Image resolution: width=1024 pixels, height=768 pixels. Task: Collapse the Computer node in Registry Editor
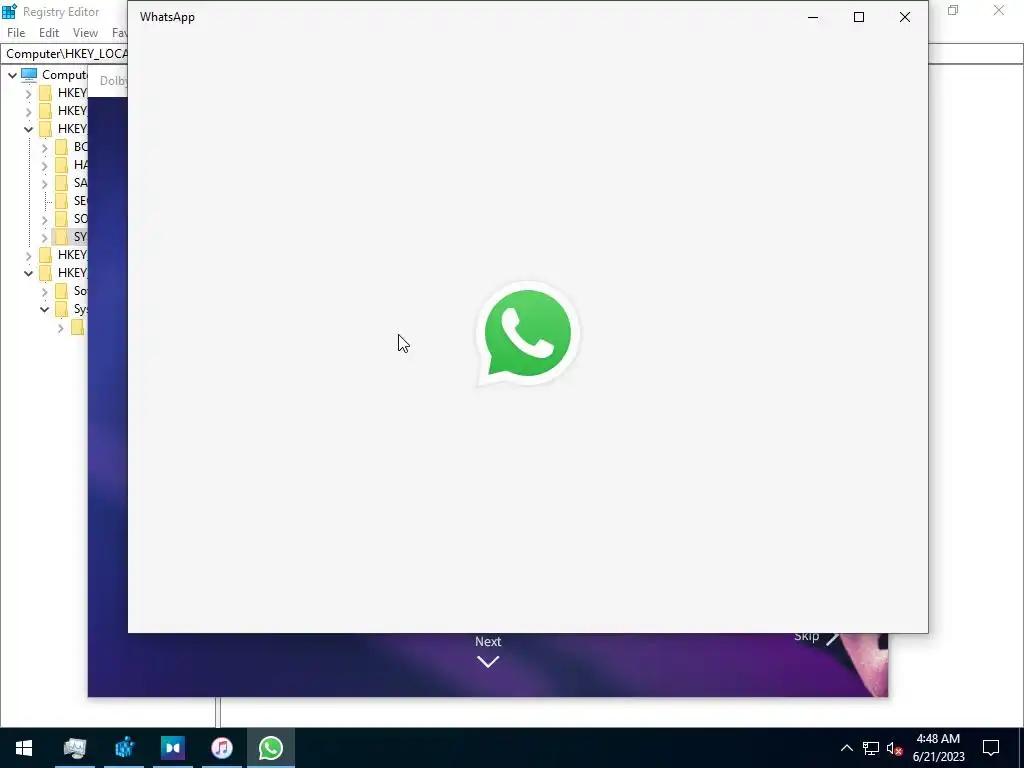tap(12, 75)
